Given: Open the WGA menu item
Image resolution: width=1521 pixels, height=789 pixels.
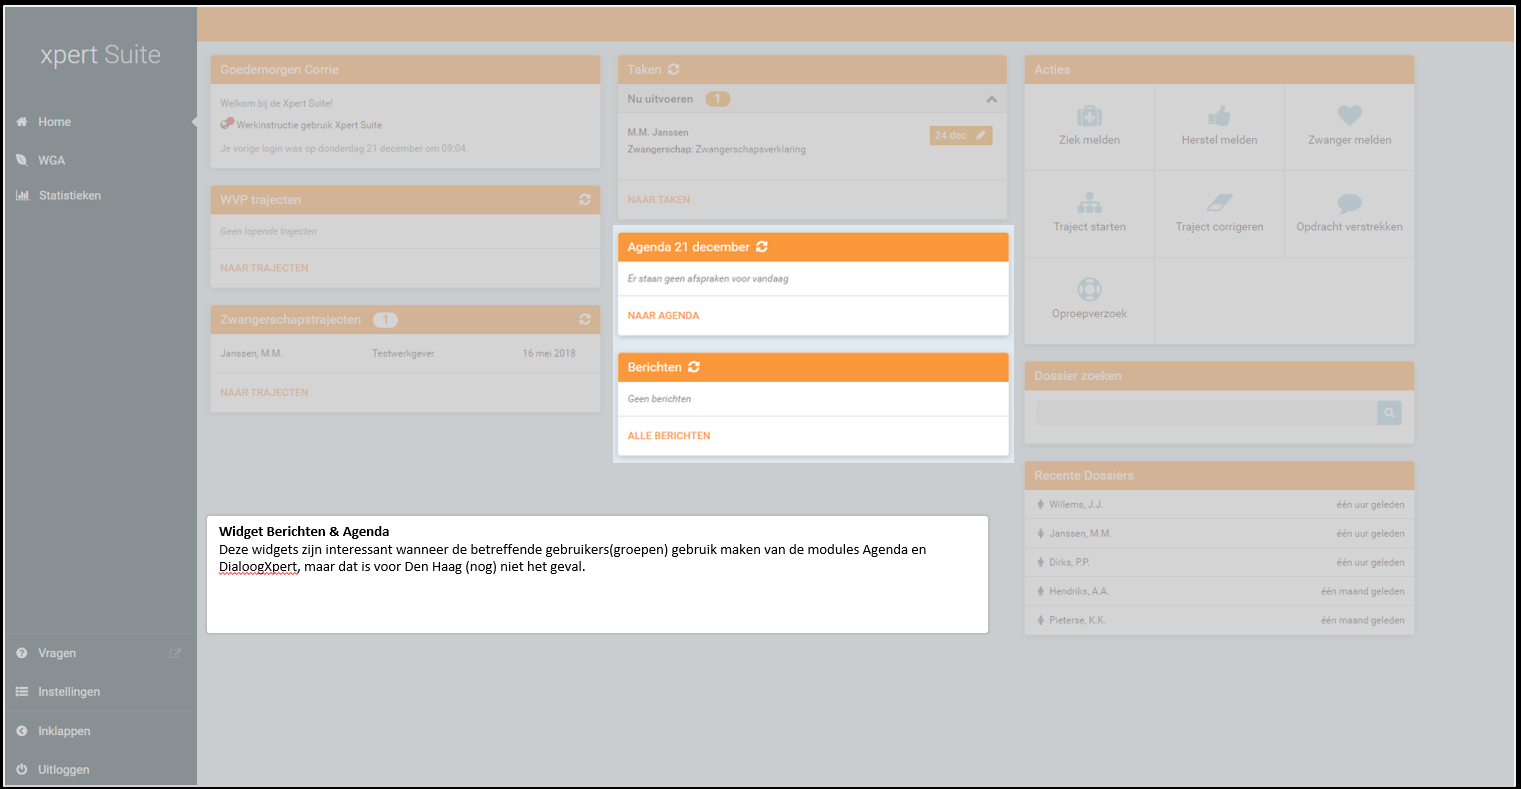Looking at the screenshot, I should (x=51, y=160).
